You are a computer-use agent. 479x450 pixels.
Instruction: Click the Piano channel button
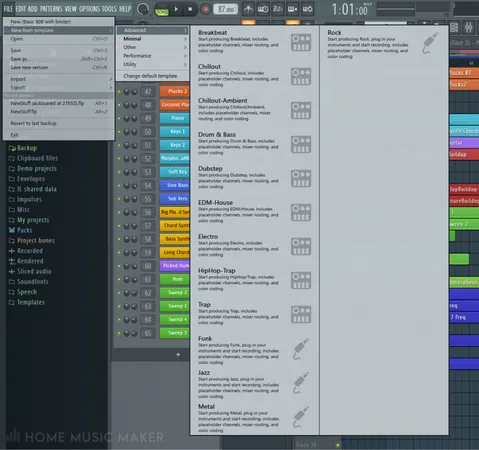[175, 118]
